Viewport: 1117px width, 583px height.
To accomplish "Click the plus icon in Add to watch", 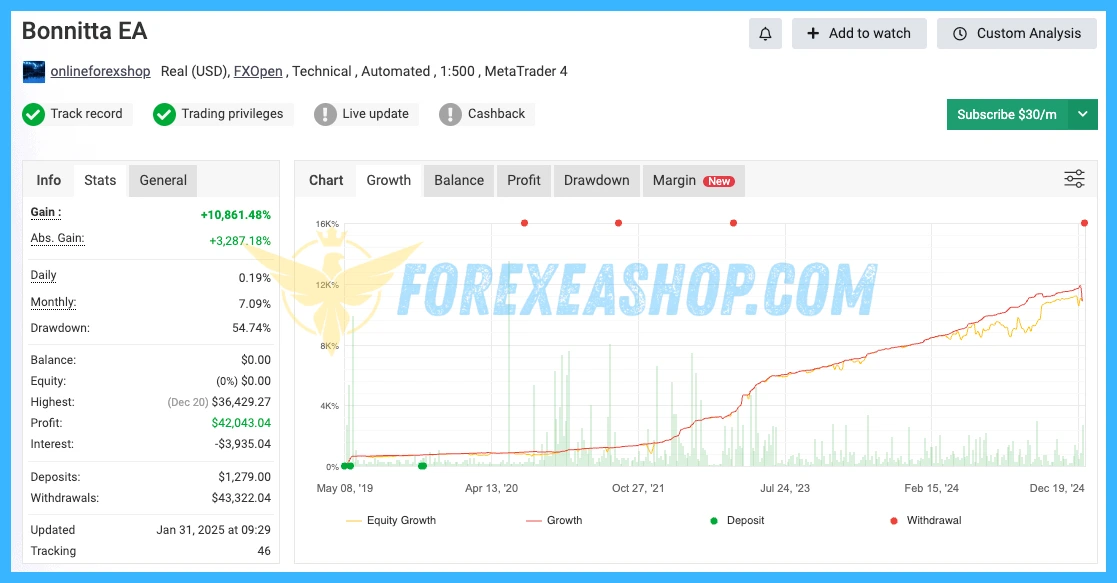I will coord(813,33).
